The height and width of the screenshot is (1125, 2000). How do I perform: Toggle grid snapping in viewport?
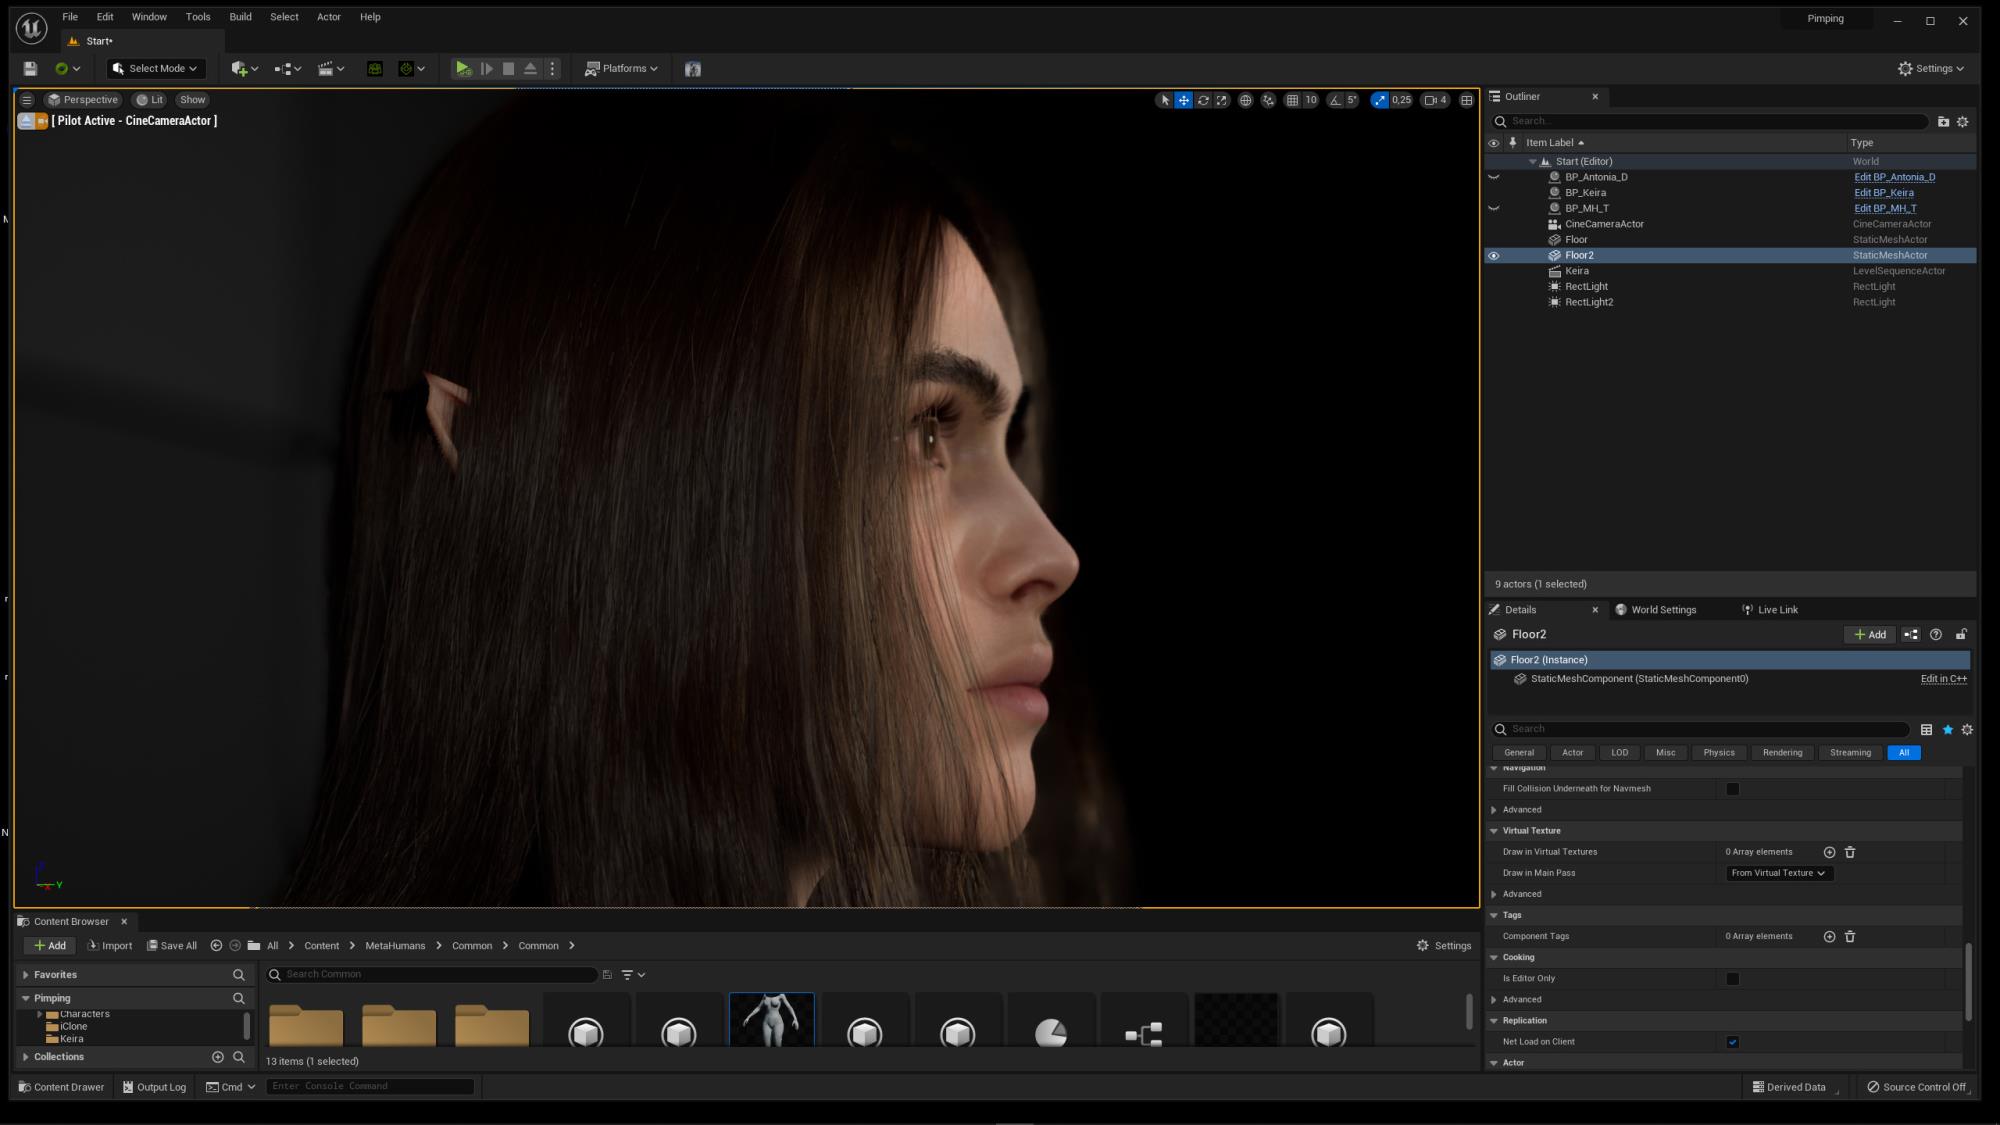click(x=1292, y=100)
